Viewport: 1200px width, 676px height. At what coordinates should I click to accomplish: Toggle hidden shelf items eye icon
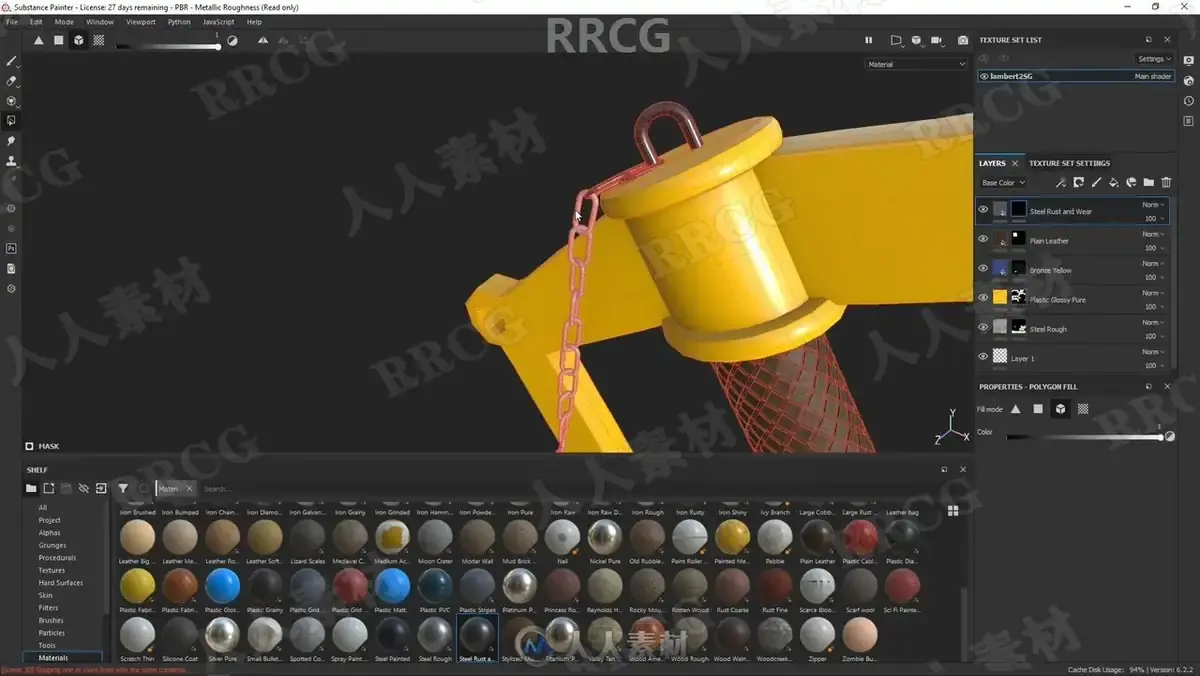(84, 489)
